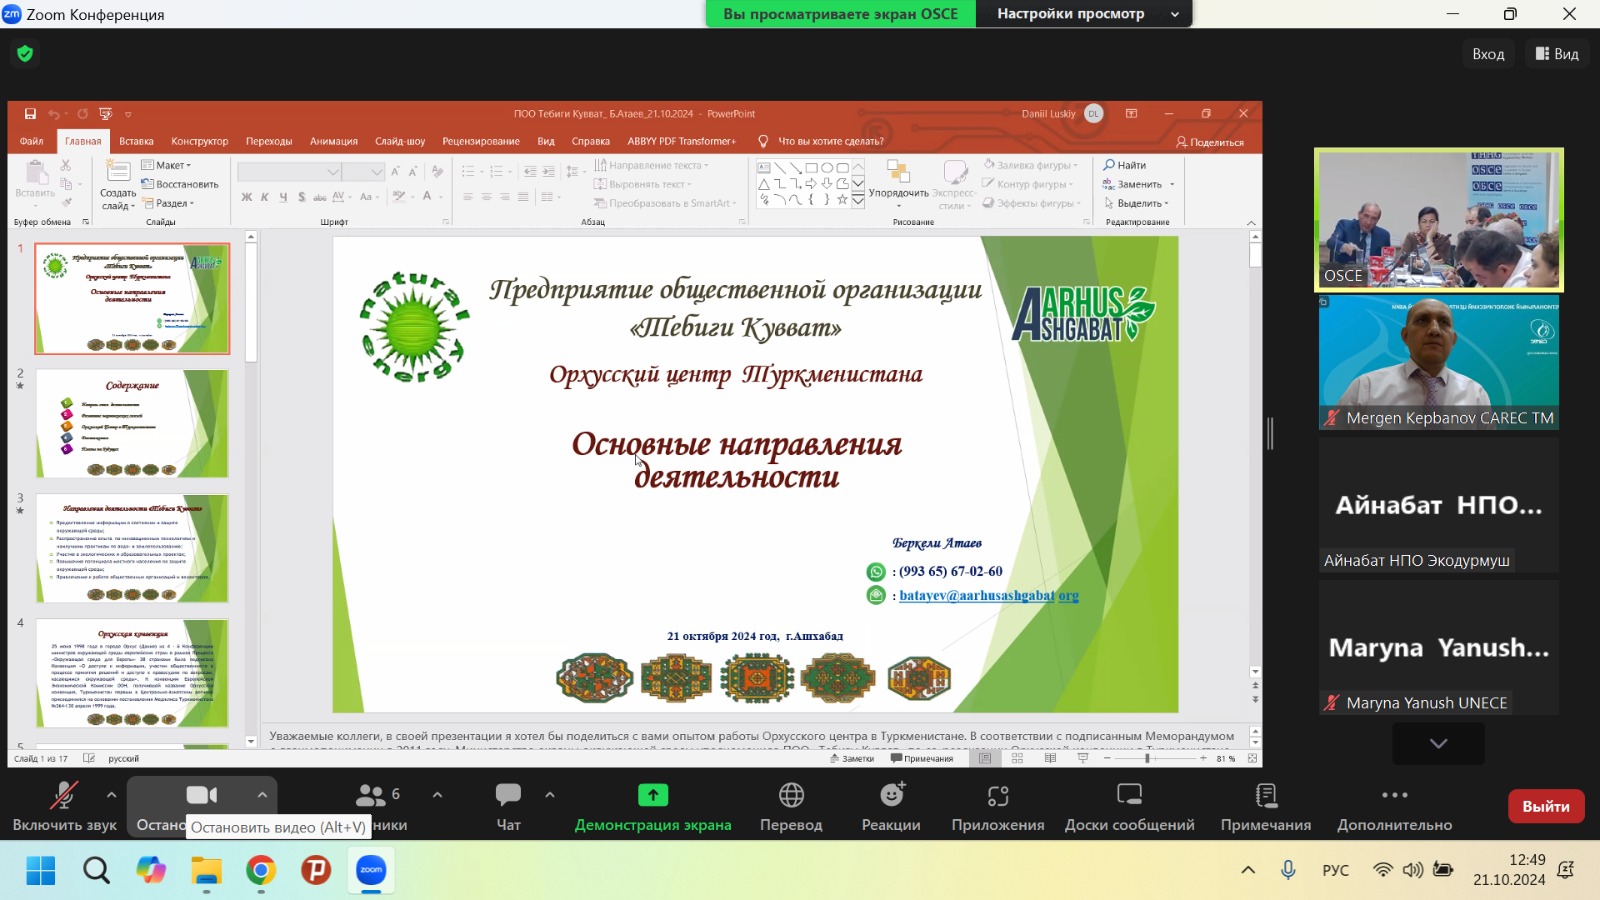Click the fit slide to window icon
This screenshot has width=1600, height=900.
click(x=1252, y=759)
